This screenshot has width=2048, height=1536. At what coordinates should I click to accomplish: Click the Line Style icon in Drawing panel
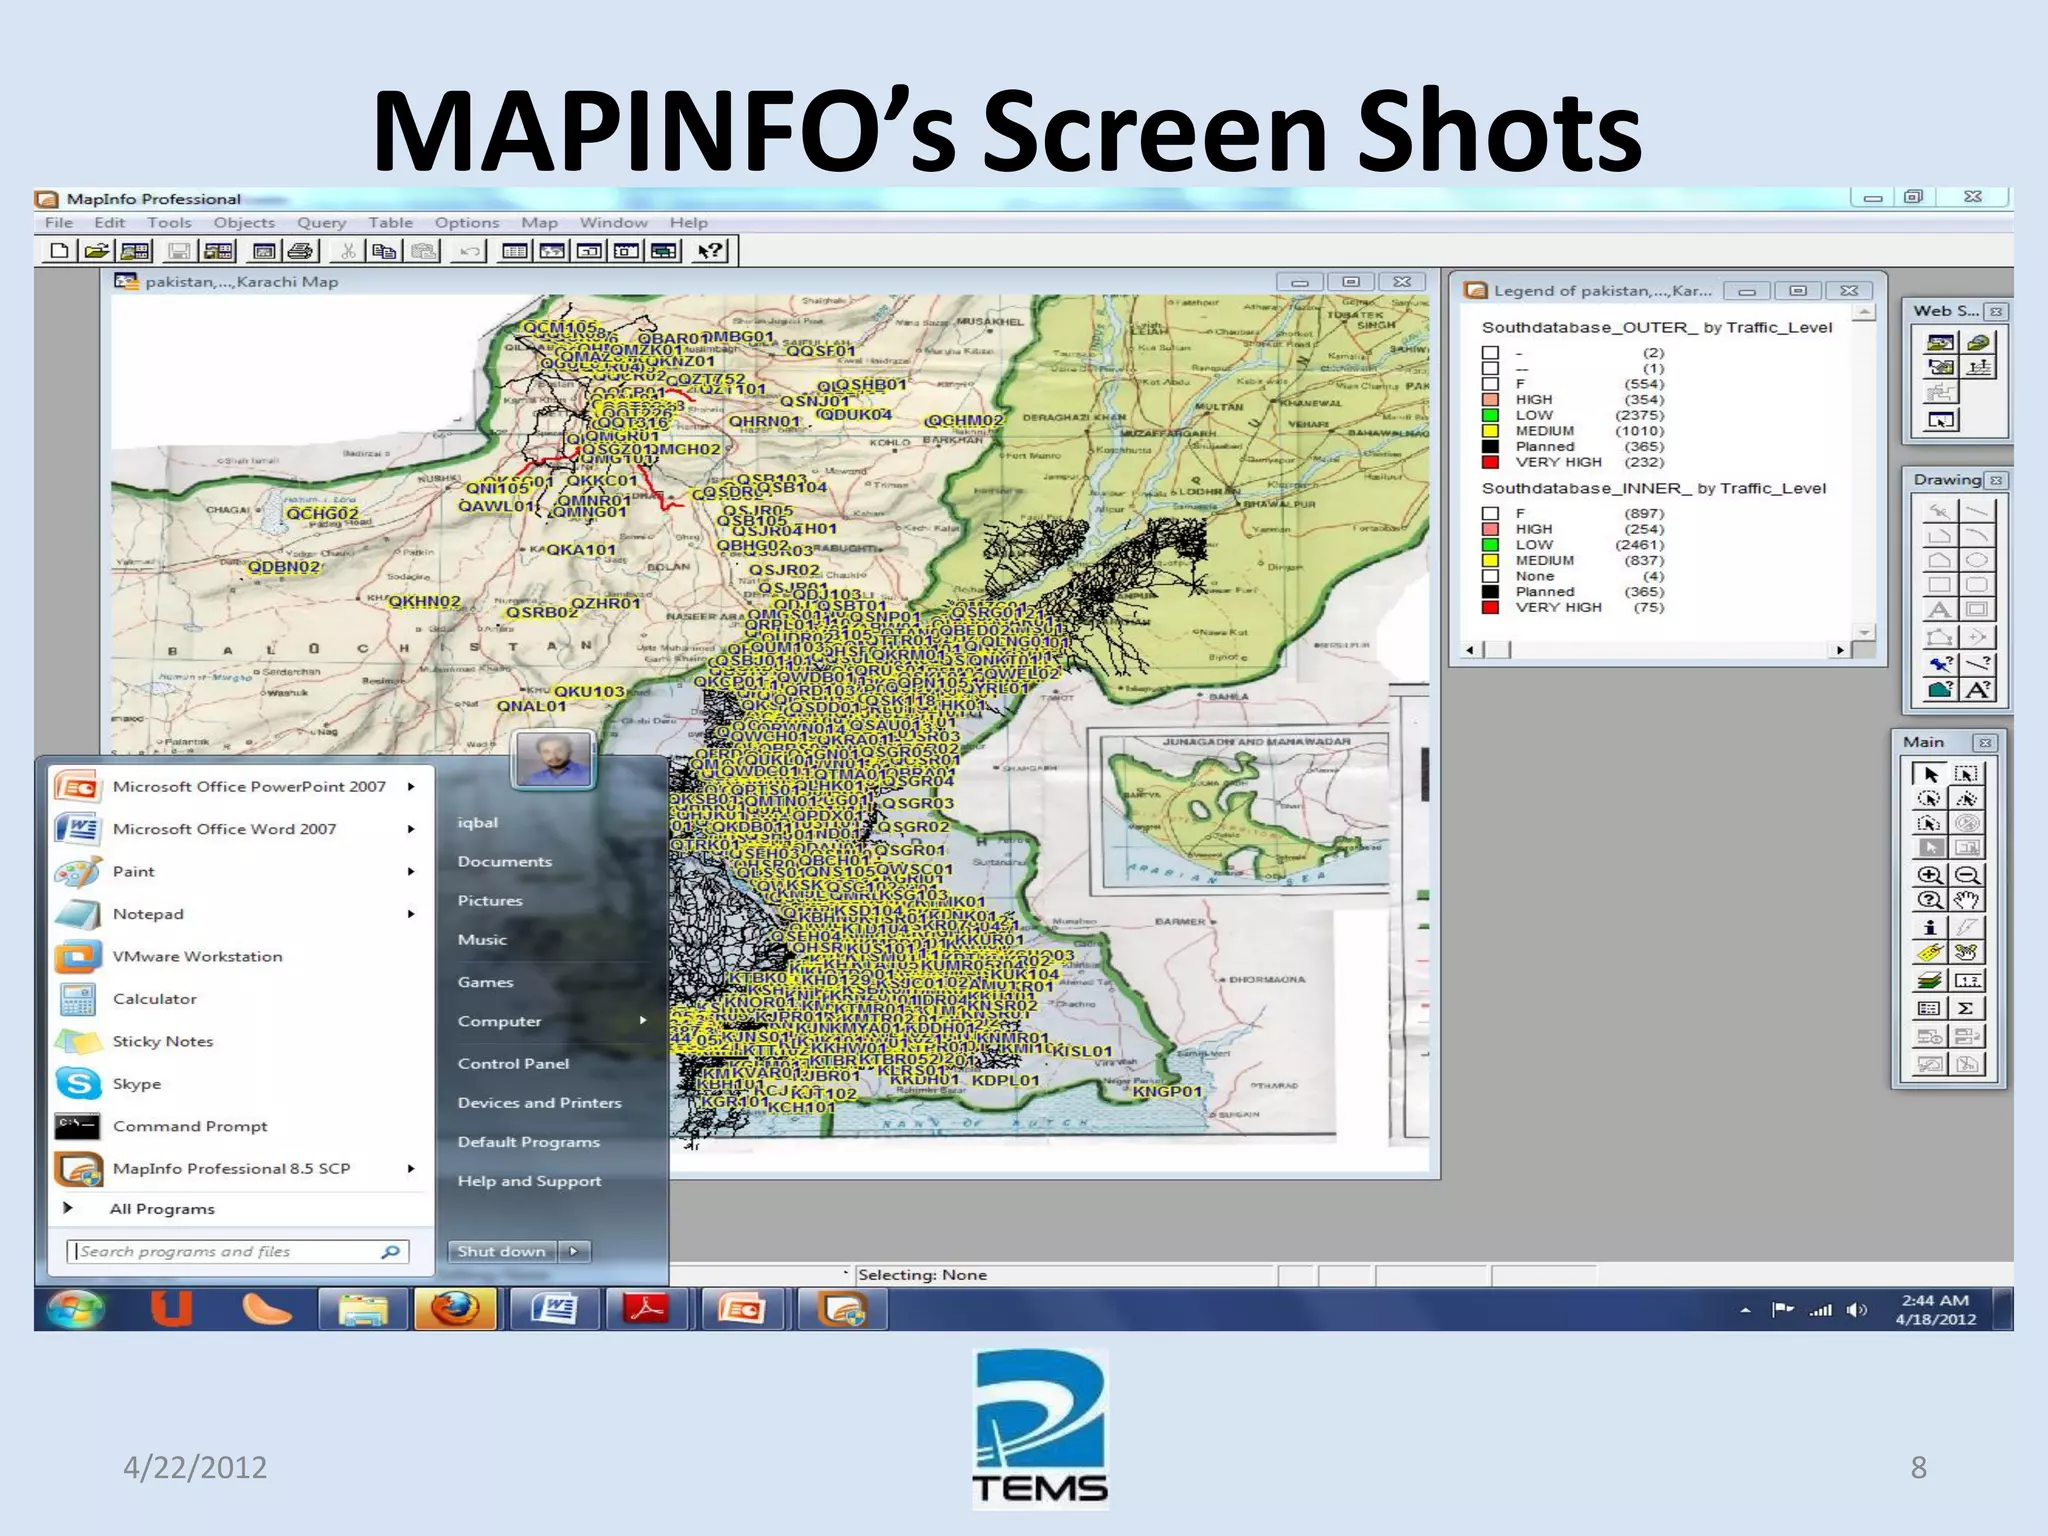pyautogui.click(x=1978, y=663)
